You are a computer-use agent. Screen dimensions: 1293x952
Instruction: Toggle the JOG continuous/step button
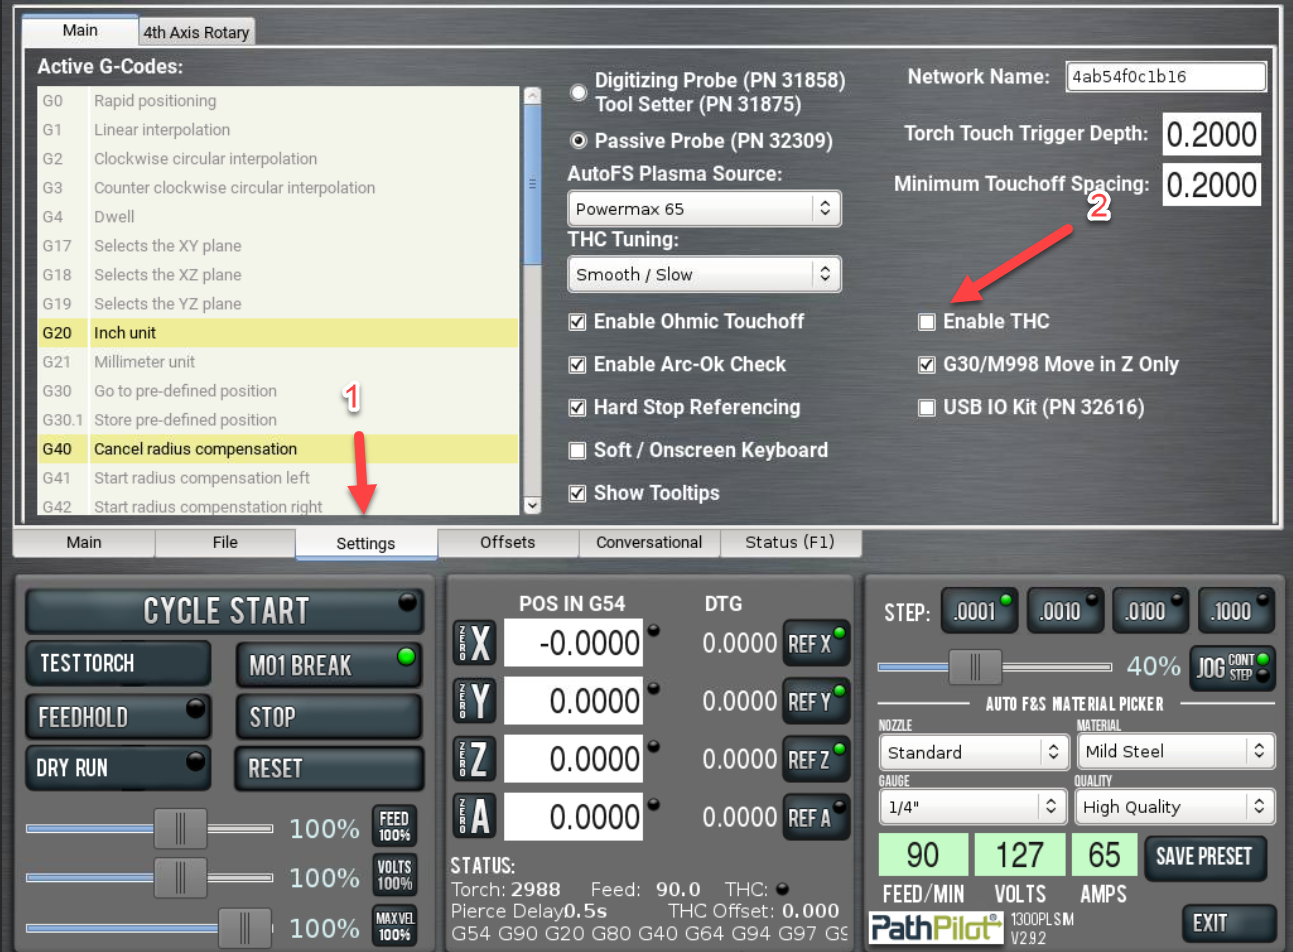(1232, 667)
